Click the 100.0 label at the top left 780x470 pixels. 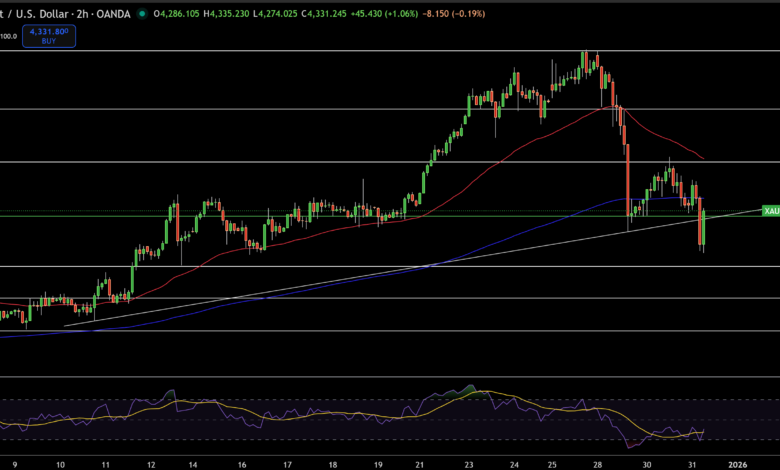8,36
